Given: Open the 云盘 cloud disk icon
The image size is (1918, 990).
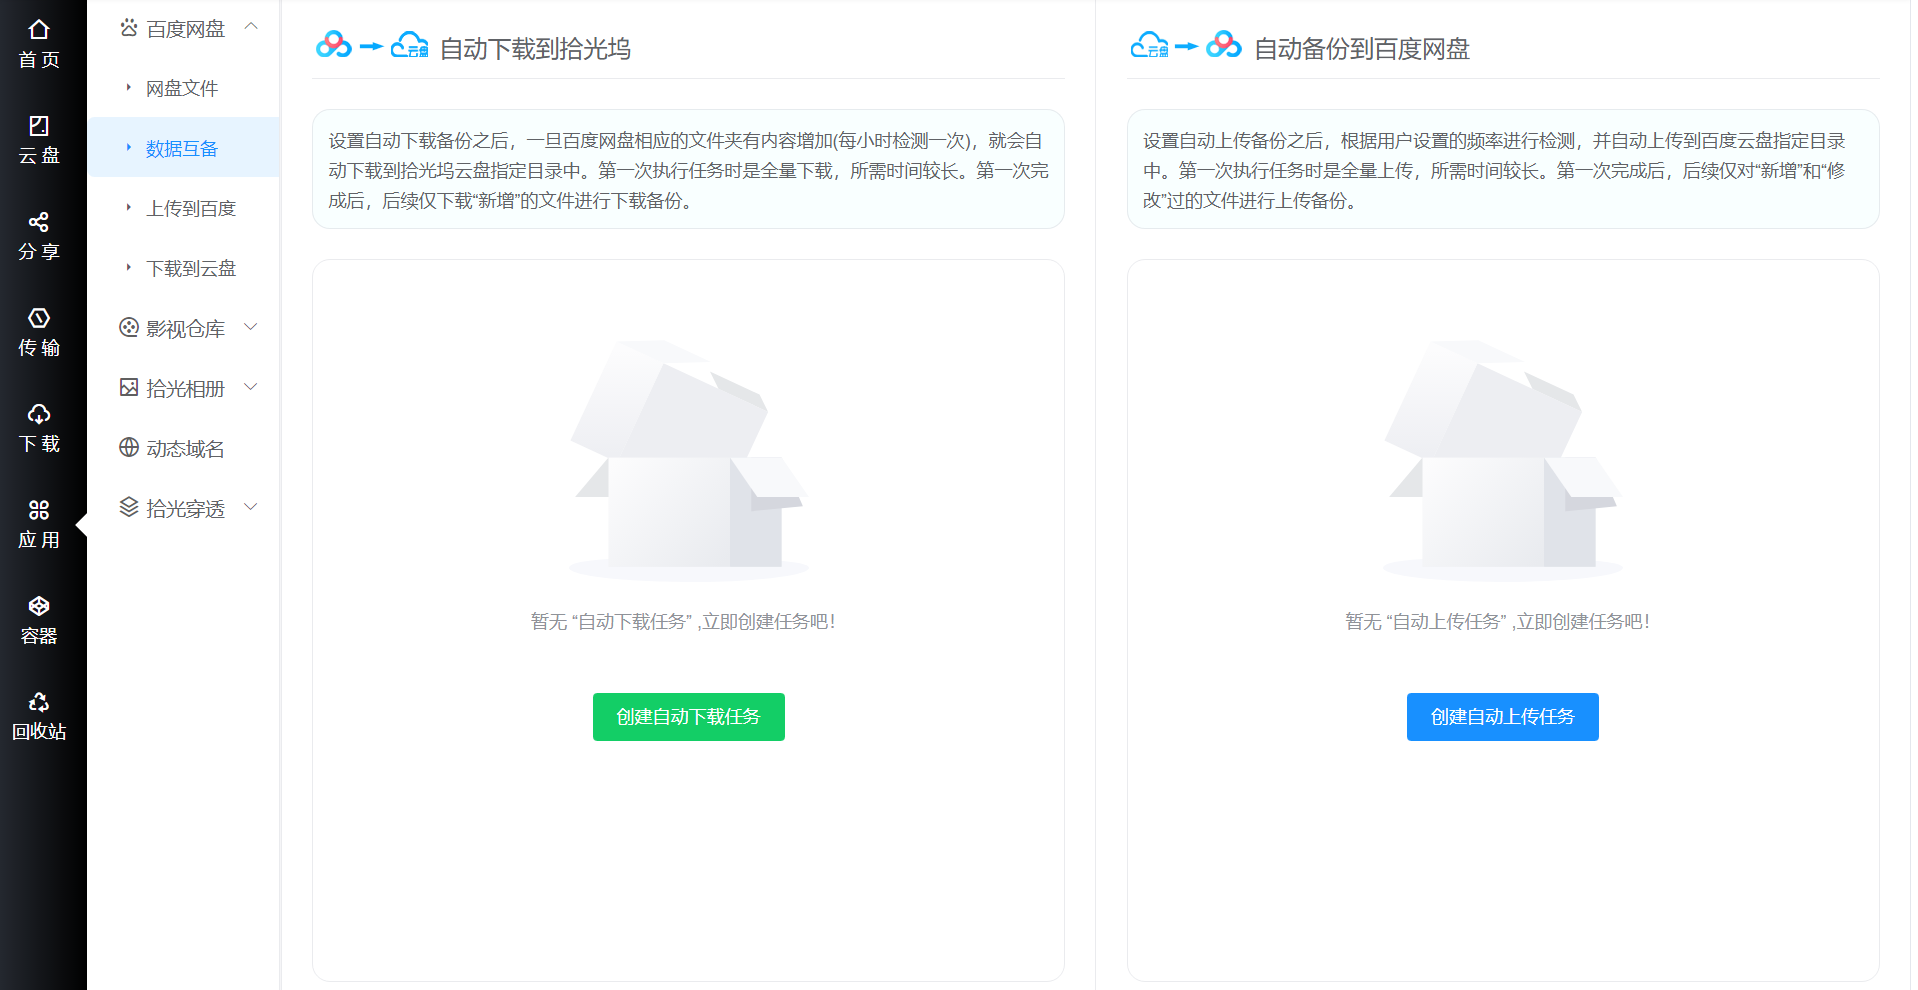Looking at the screenshot, I should click(x=39, y=126).
